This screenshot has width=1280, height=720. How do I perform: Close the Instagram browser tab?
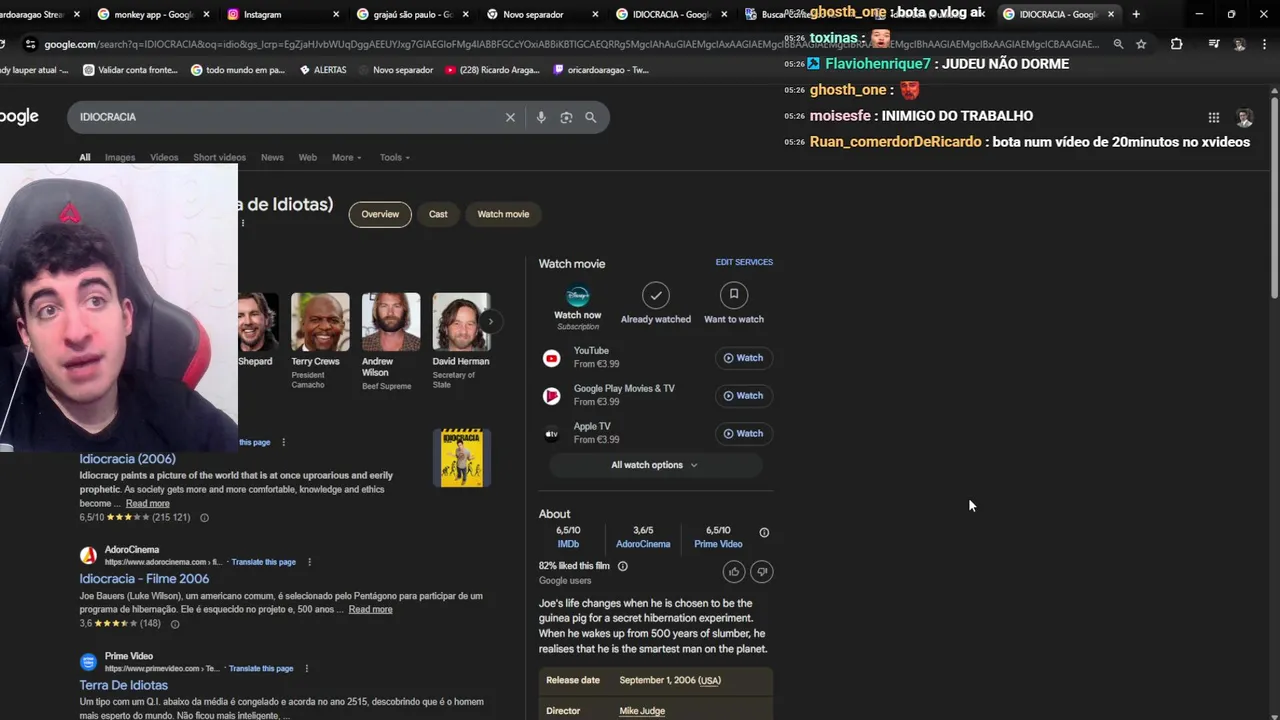335,14
